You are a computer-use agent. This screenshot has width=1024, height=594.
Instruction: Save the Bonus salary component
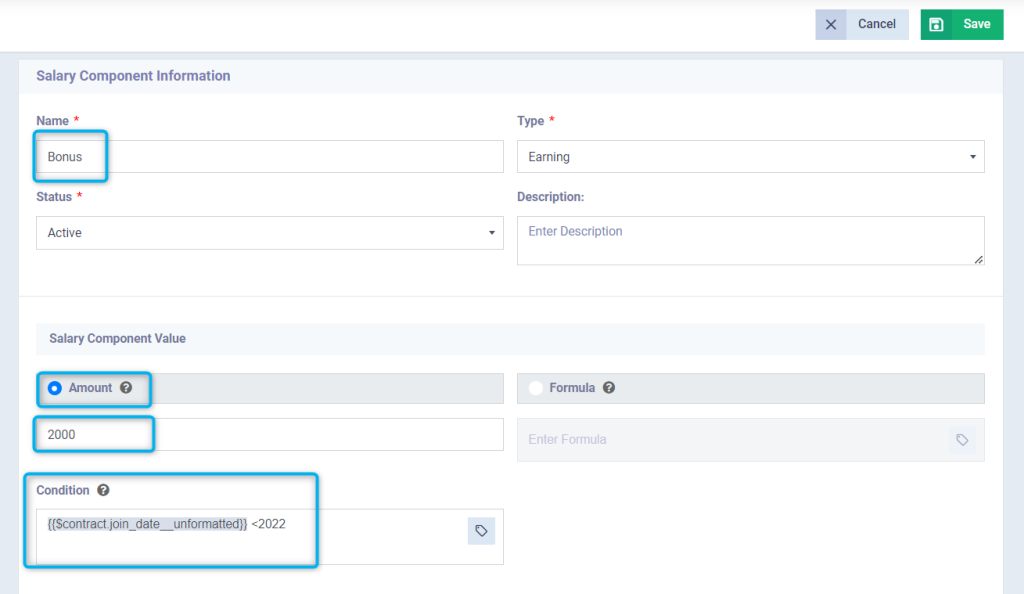pyautogui.click(x=962, y=24)
